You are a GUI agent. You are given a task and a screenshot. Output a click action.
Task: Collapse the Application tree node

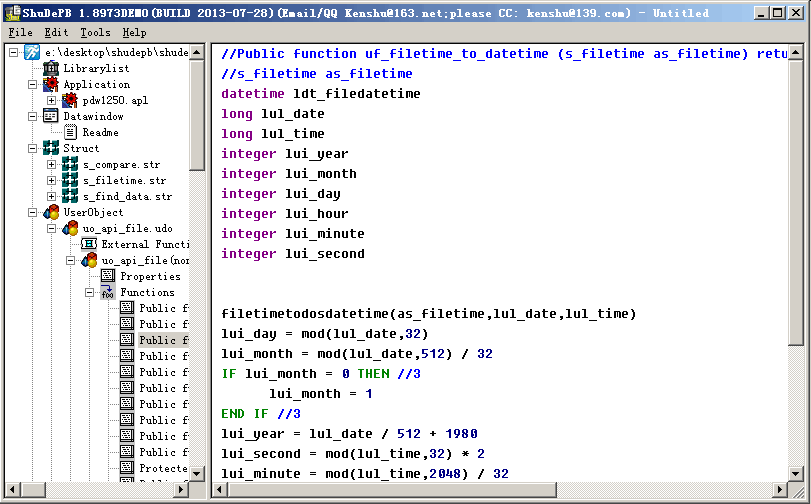pos(33,84)
